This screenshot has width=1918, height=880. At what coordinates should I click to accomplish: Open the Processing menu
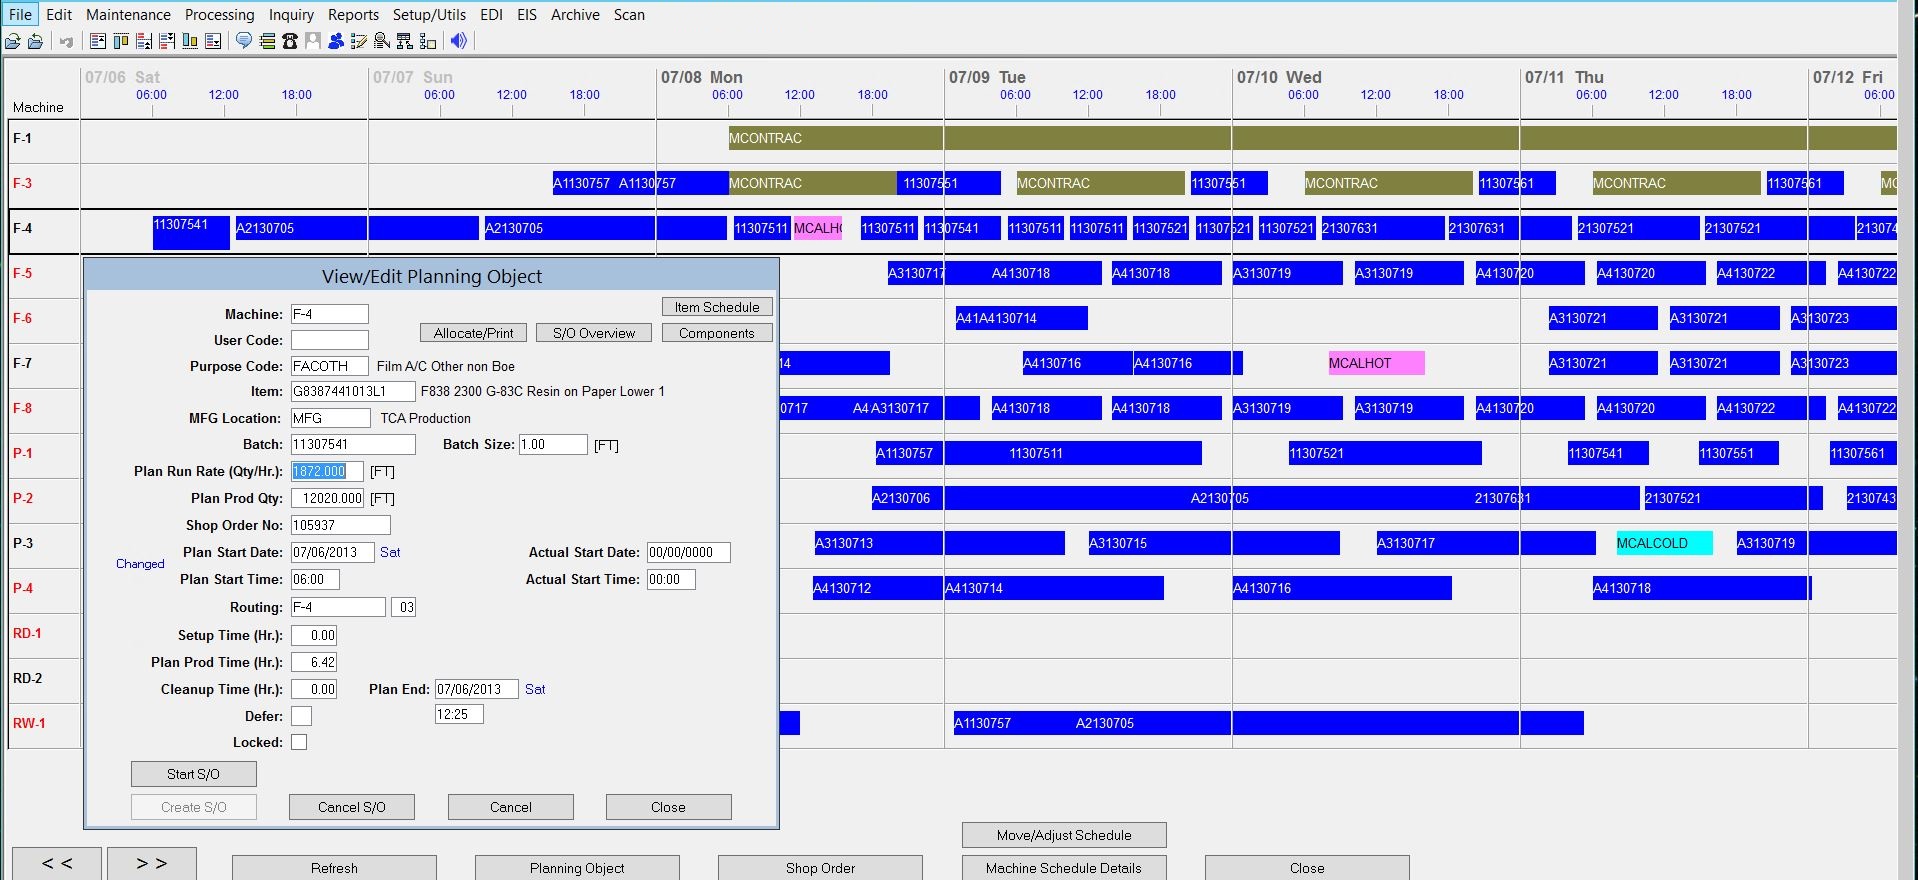click(219, 15)
